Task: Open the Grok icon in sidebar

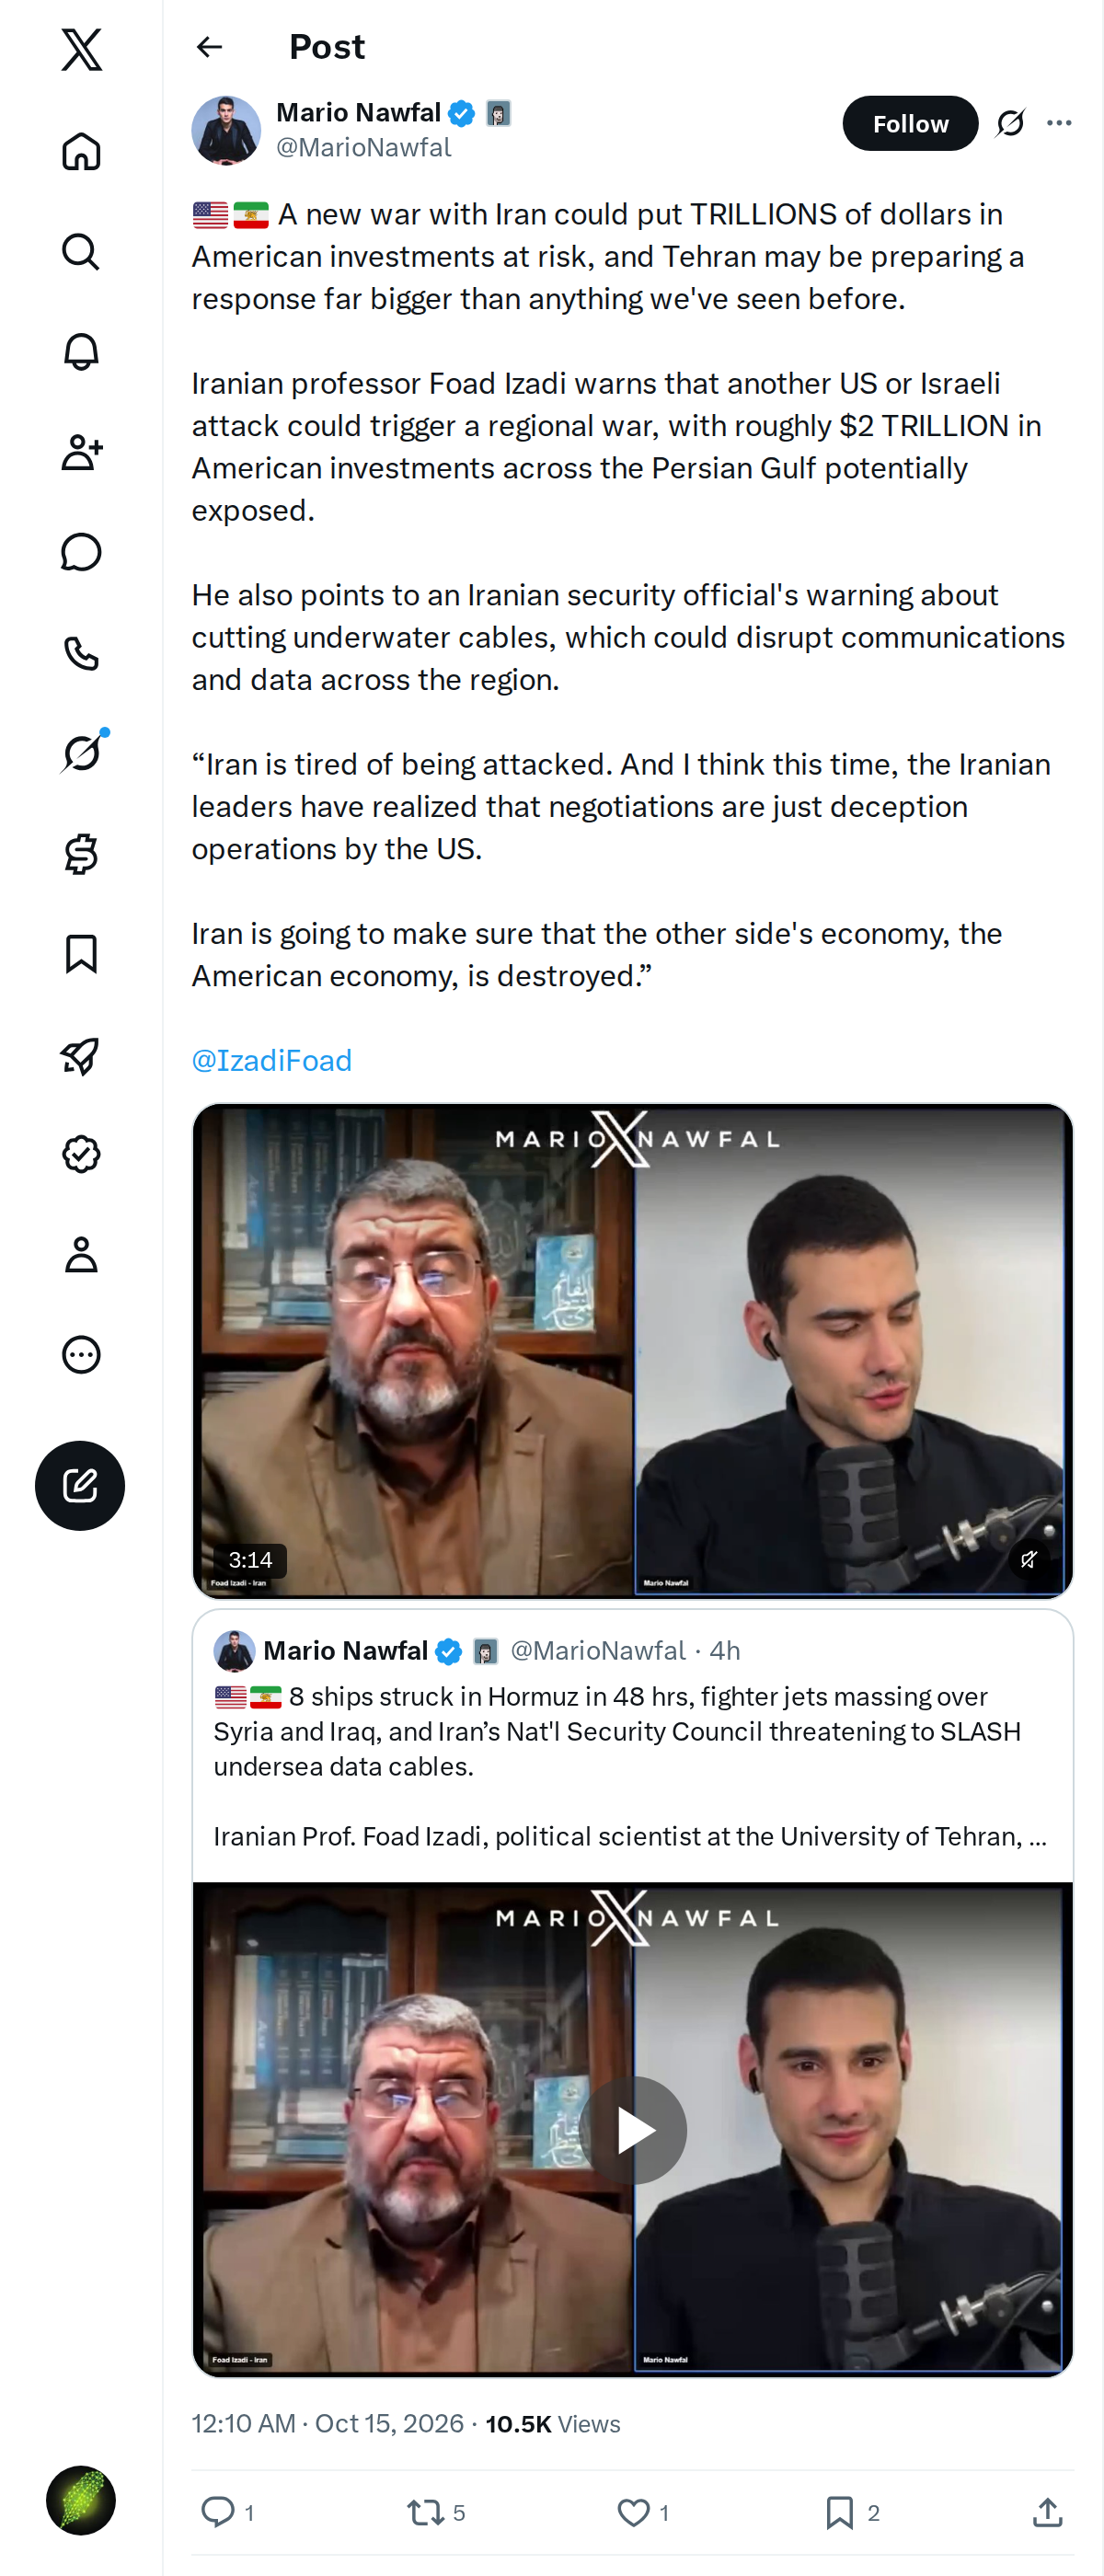Action: click(x=81, y=753)
